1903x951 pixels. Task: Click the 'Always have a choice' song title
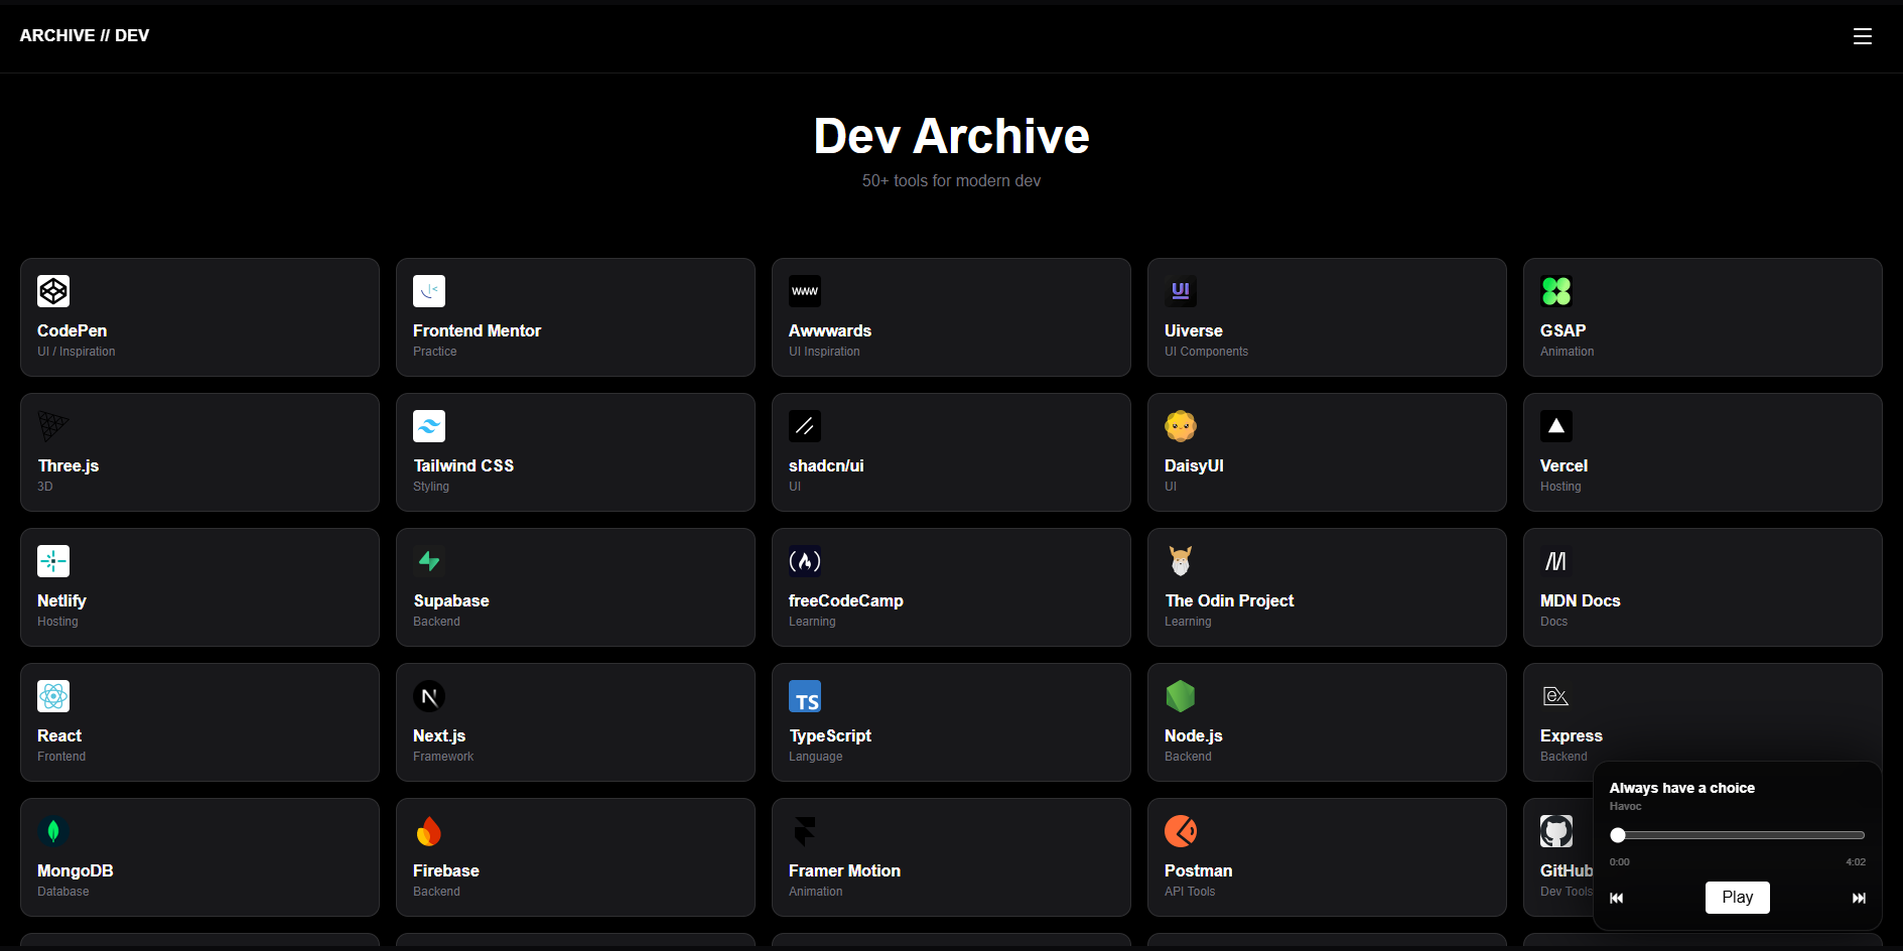pyautogui.click(x=1682, y=788)
